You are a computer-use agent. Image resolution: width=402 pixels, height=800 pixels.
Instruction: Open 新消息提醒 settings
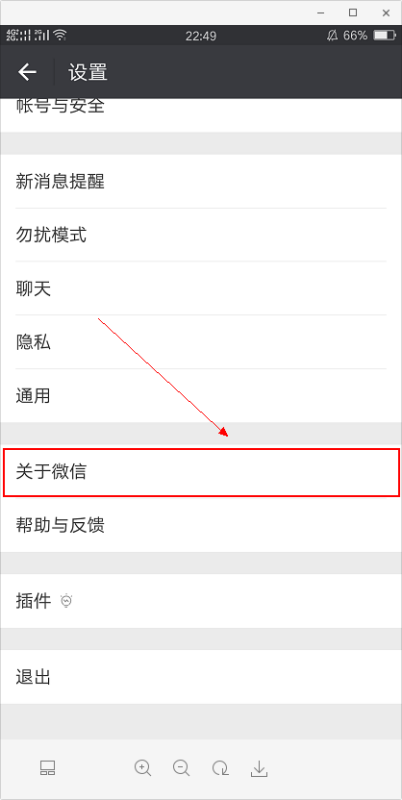click(x=201, y=182)
